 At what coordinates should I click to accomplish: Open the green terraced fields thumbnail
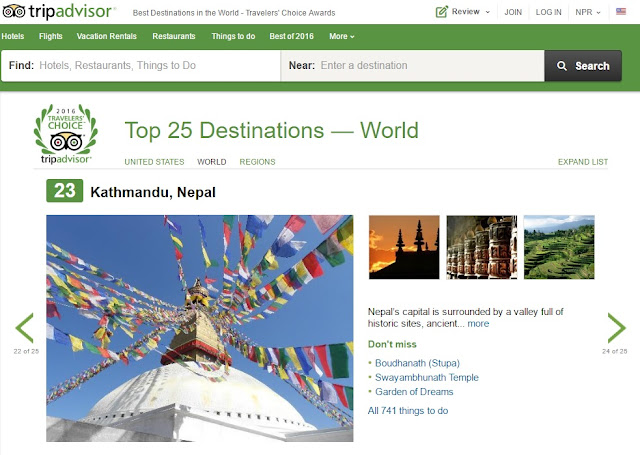tap(559, 247)
